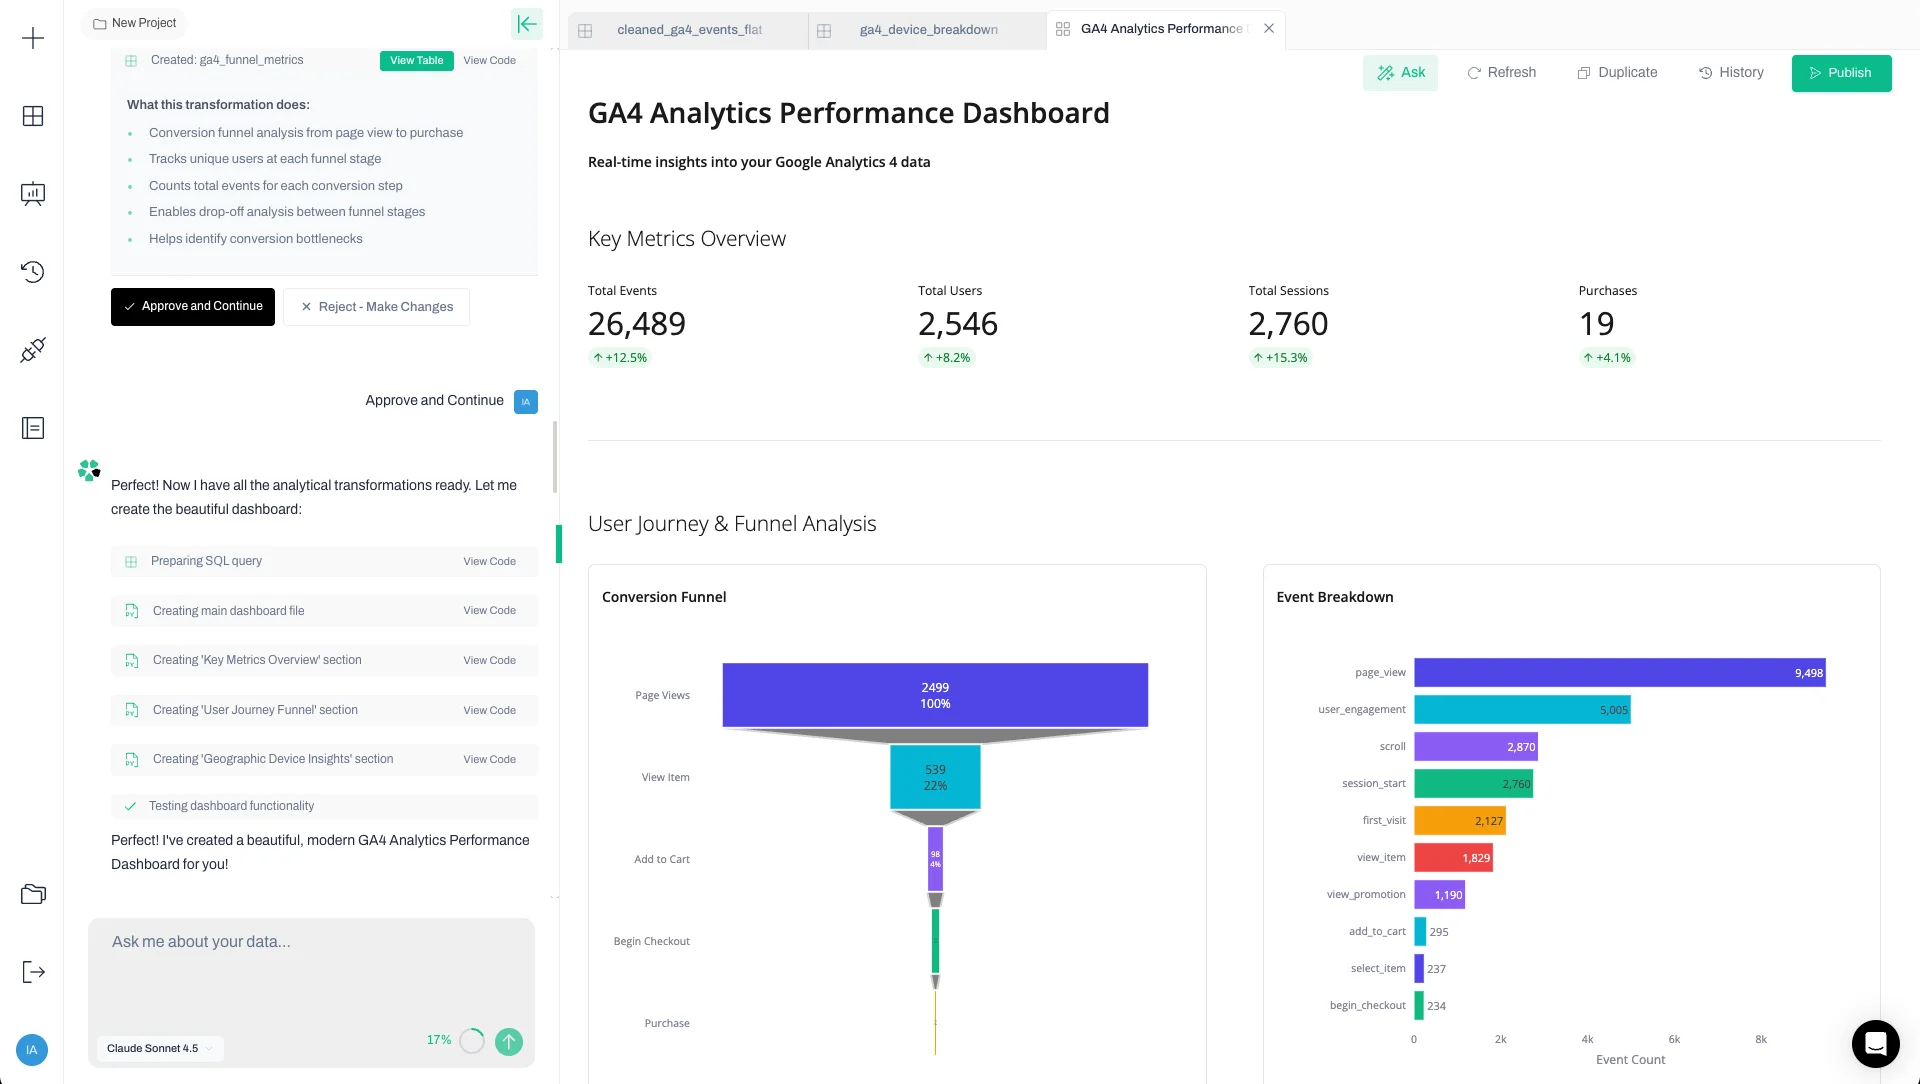
Task: Open history from the sidebar clock icon
Action: [33, 271]
